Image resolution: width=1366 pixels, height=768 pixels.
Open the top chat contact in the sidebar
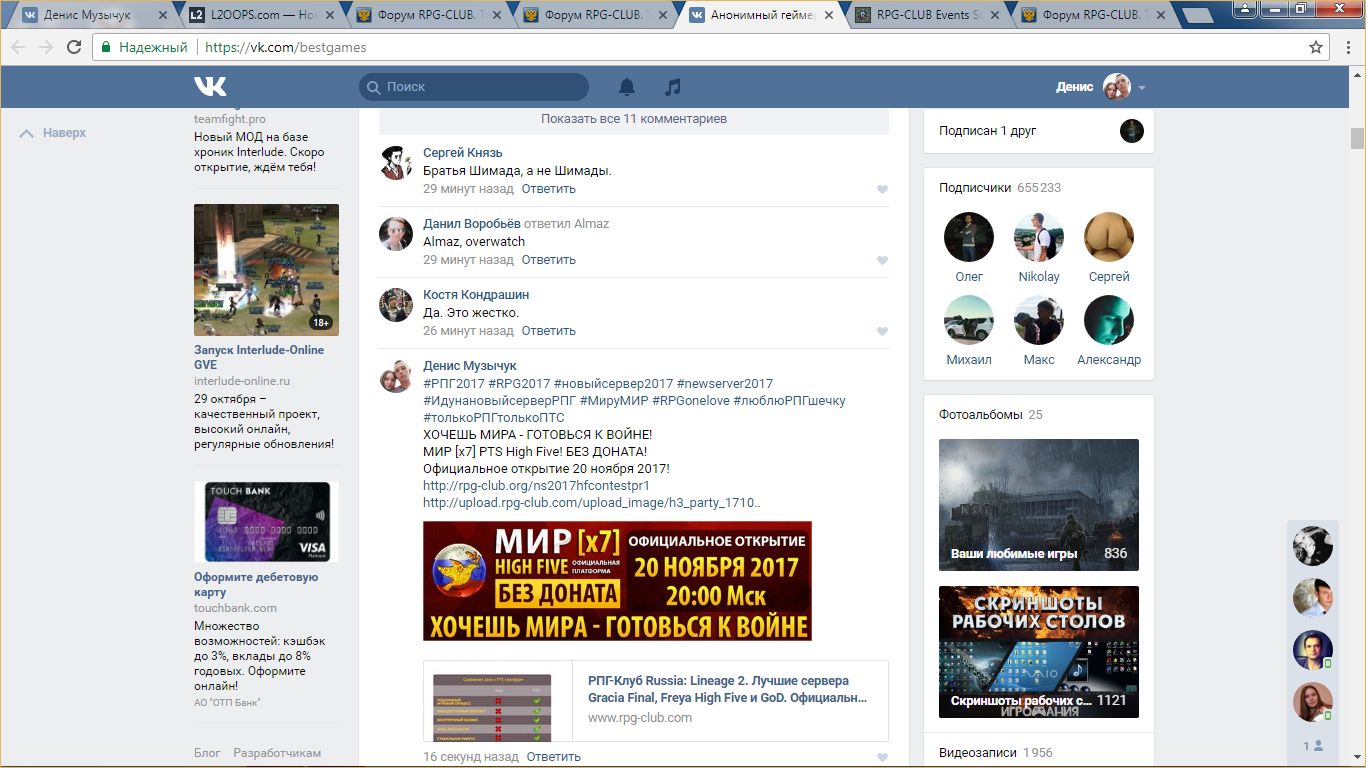coord(1313,546)
